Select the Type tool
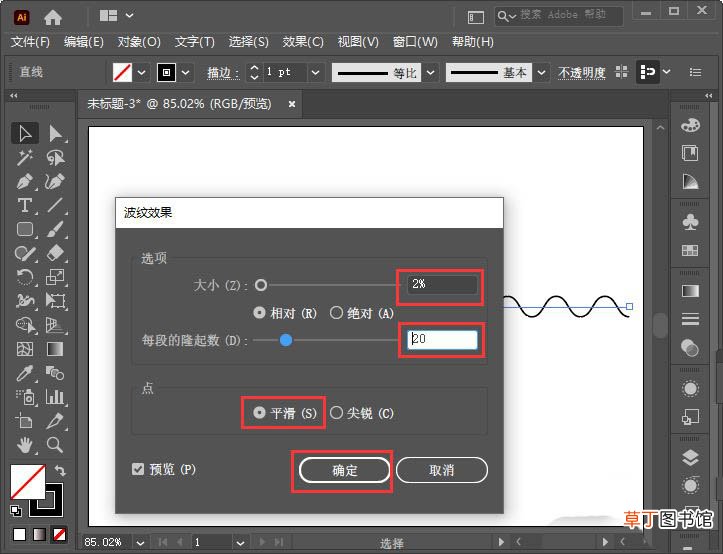Image resolution: width=723 pixels, height=554 pixels. tap(25, 206)
